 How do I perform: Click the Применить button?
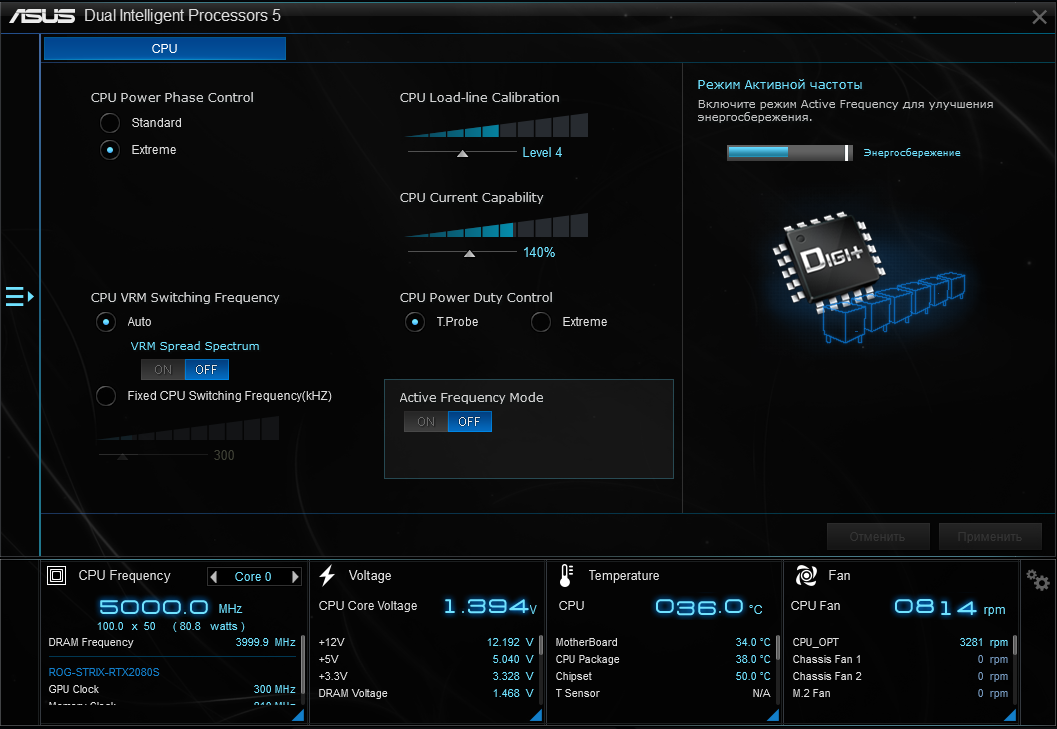990,537
